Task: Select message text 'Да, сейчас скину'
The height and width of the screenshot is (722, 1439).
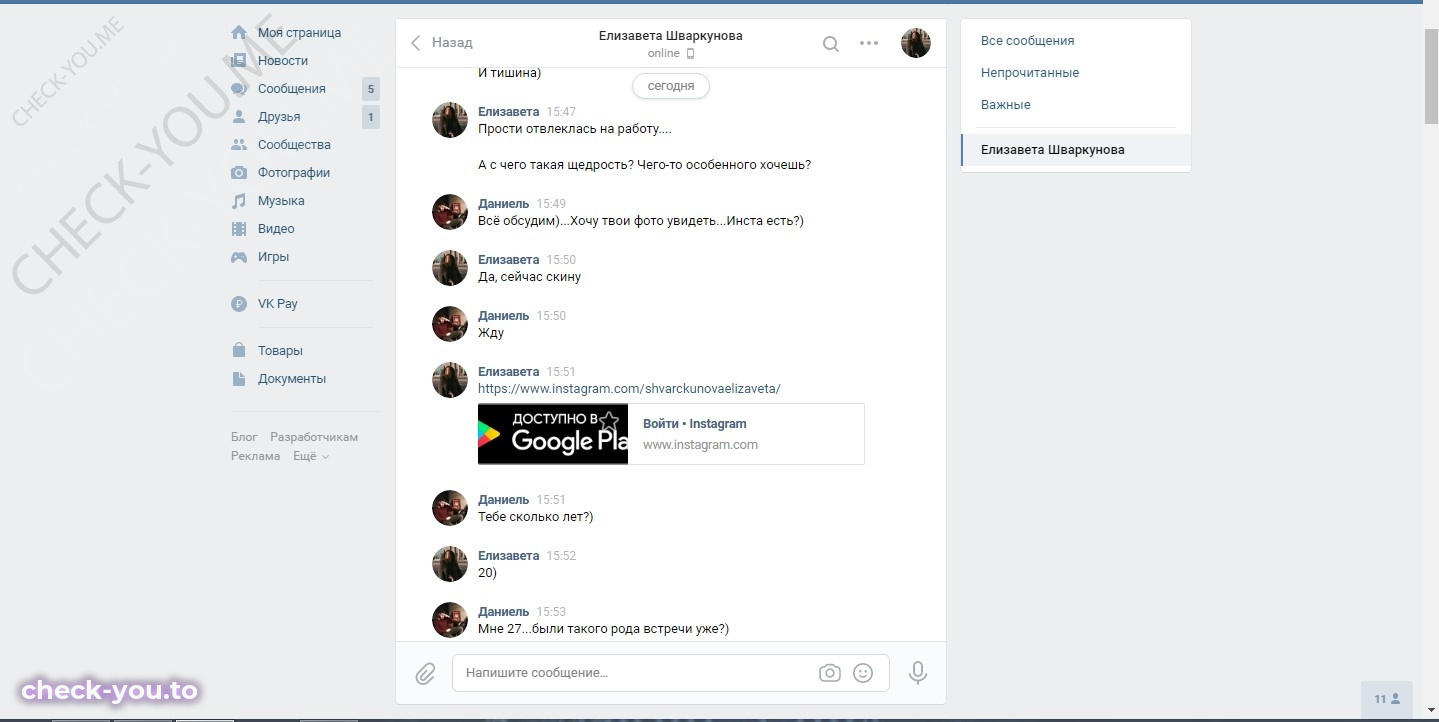Action: pos(529,277)
